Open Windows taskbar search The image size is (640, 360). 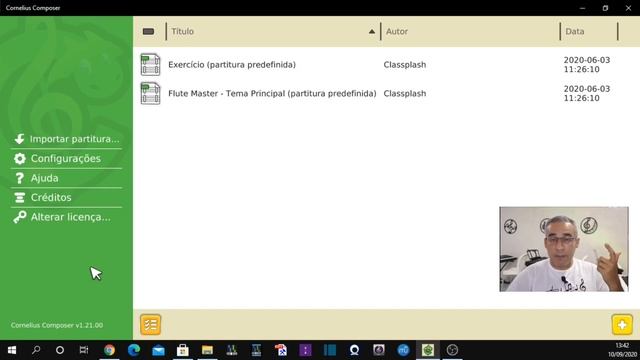pos(36,350)
